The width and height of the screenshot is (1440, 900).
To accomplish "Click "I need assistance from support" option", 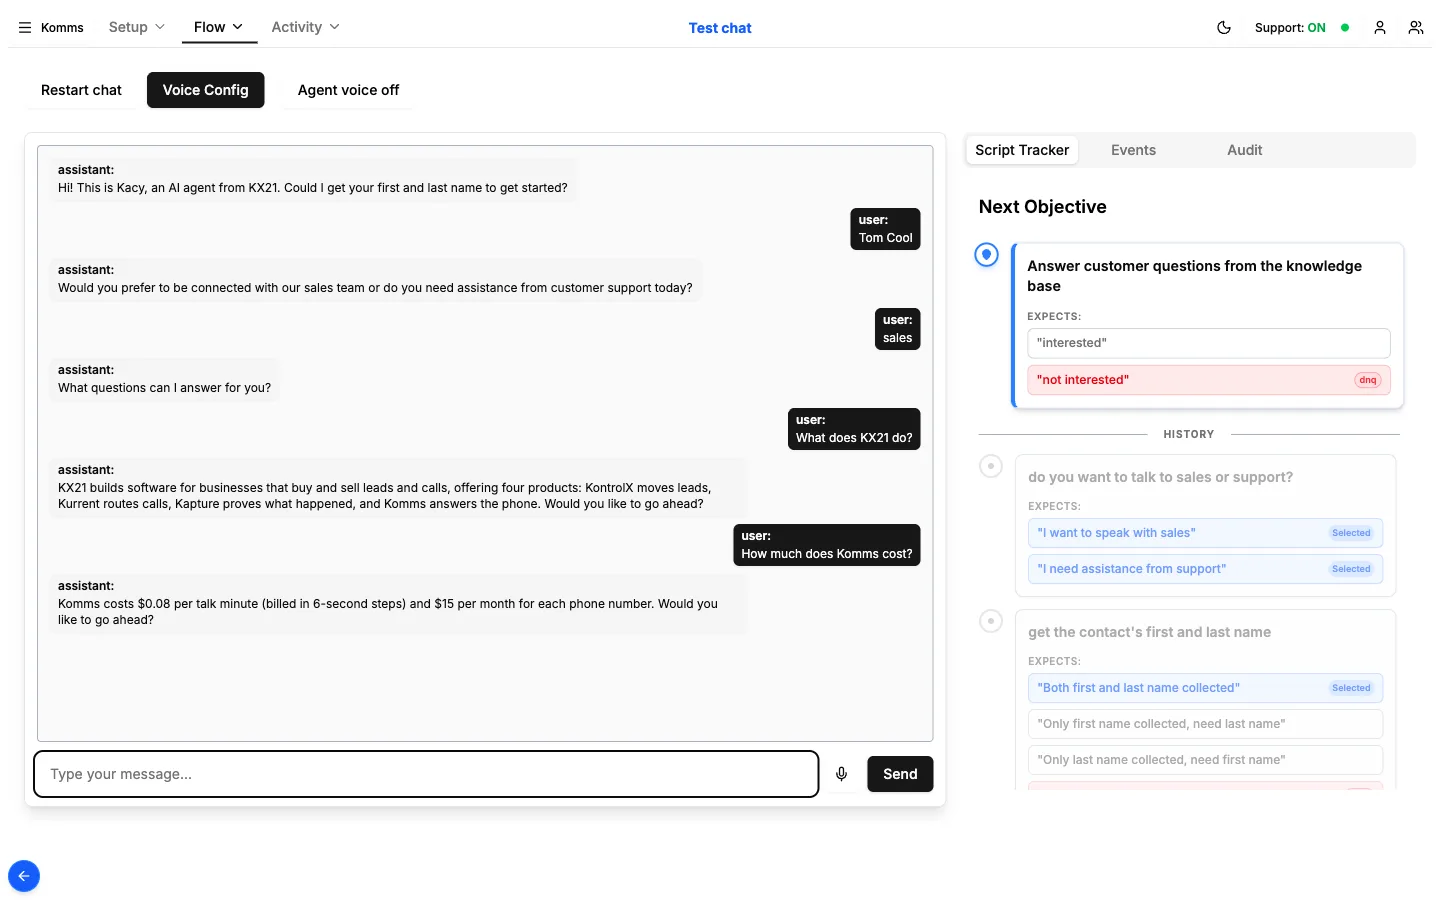I will tap(1205, 569).
